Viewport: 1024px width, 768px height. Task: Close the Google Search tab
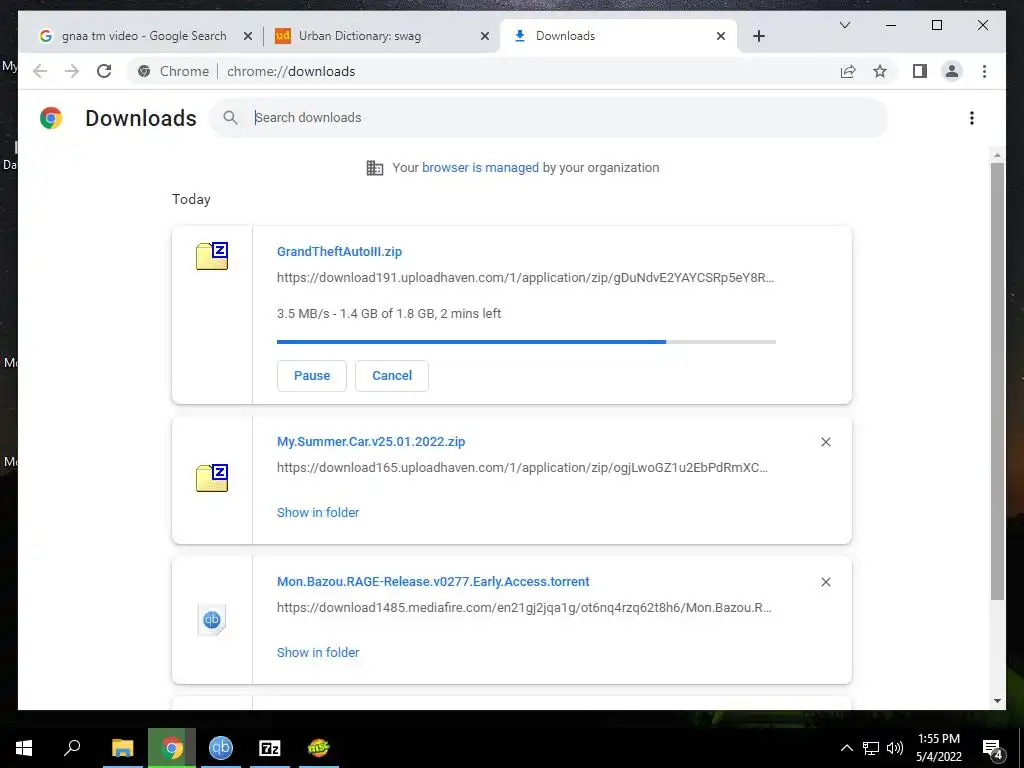click(248, 36)
